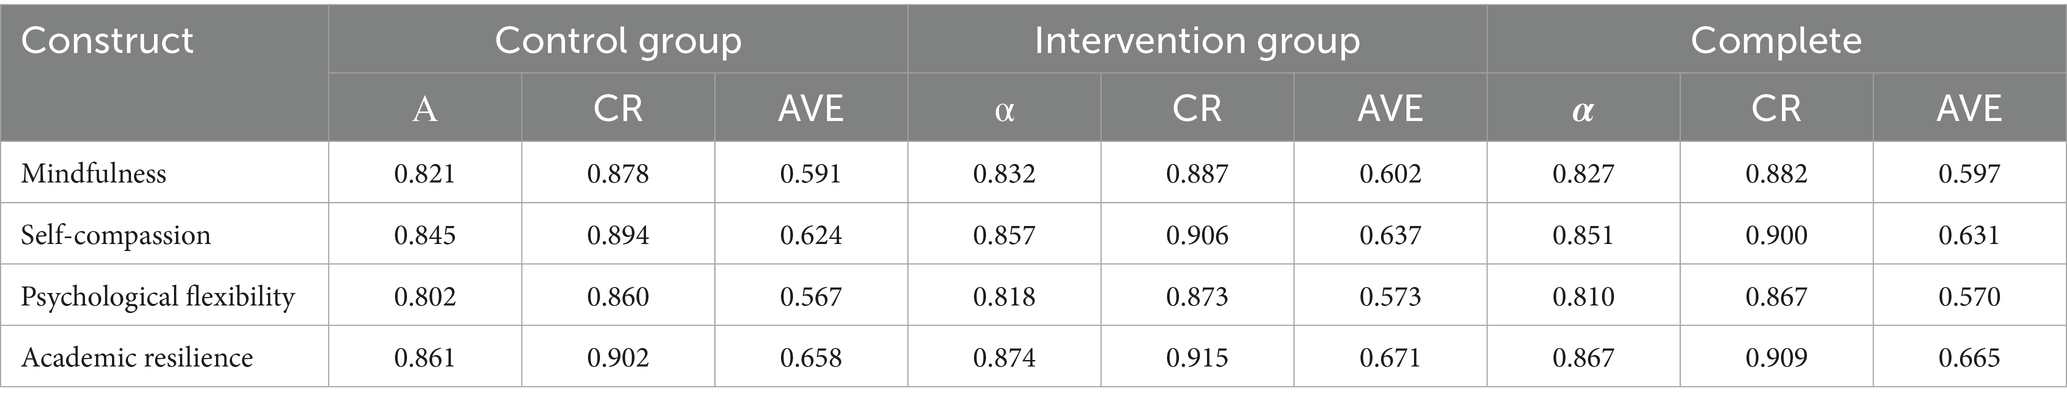
Task: Click the Mindfulness Complete CR value 0.882
Action: pyautogui.click(x=1776, y=174)
